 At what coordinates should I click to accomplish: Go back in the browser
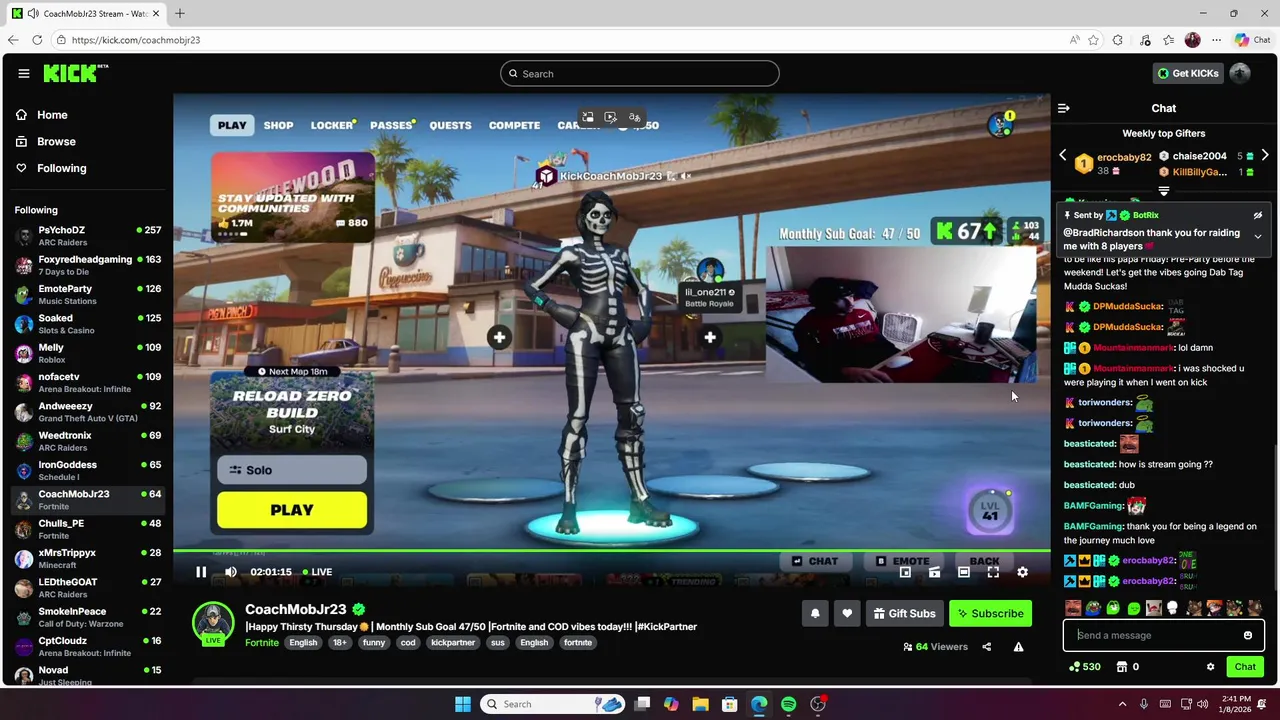pyautogui.click(x=13, y=40)
